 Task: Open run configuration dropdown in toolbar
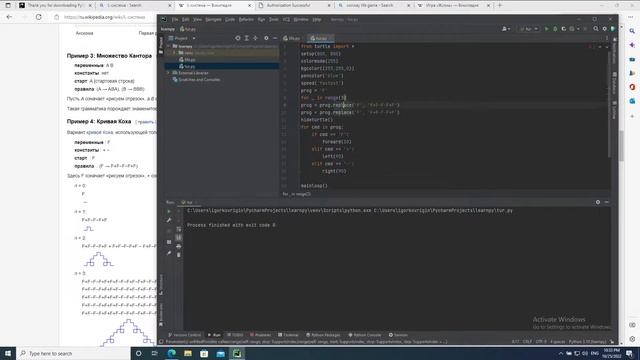[x=529, y=29]
